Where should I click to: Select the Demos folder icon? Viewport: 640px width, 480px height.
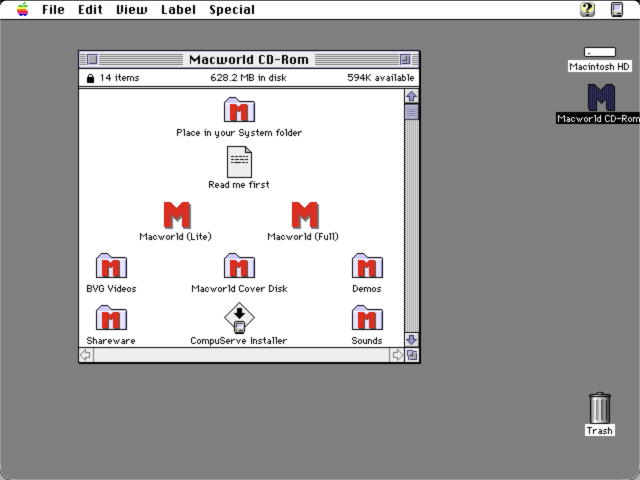pyautogui.click(x=367, y=266)
